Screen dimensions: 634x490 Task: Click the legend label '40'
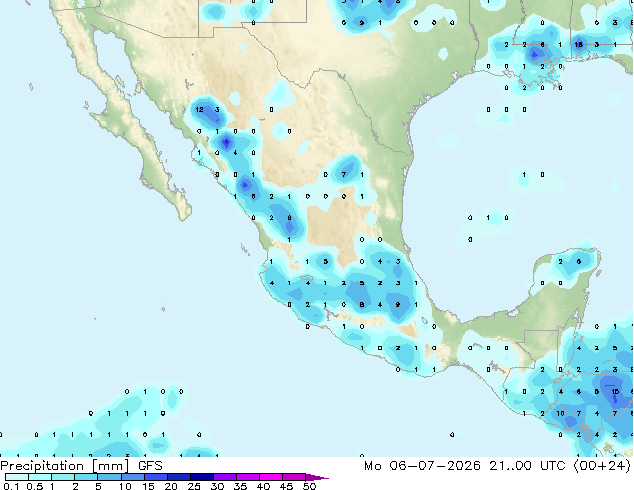pyautogui.click(x=263, y=486)
